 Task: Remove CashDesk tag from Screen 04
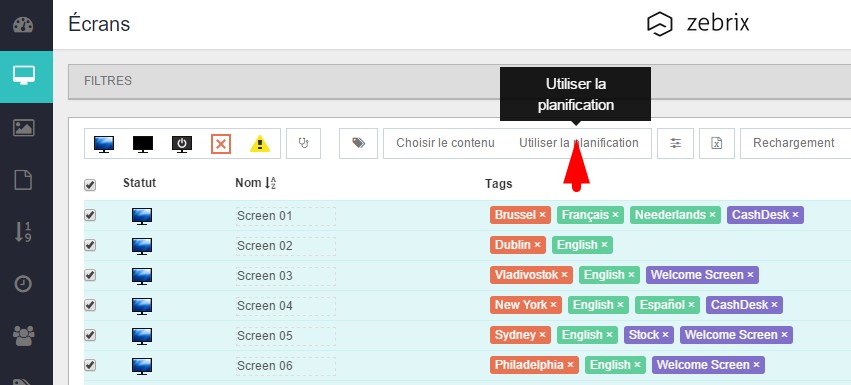pos(774,305)
